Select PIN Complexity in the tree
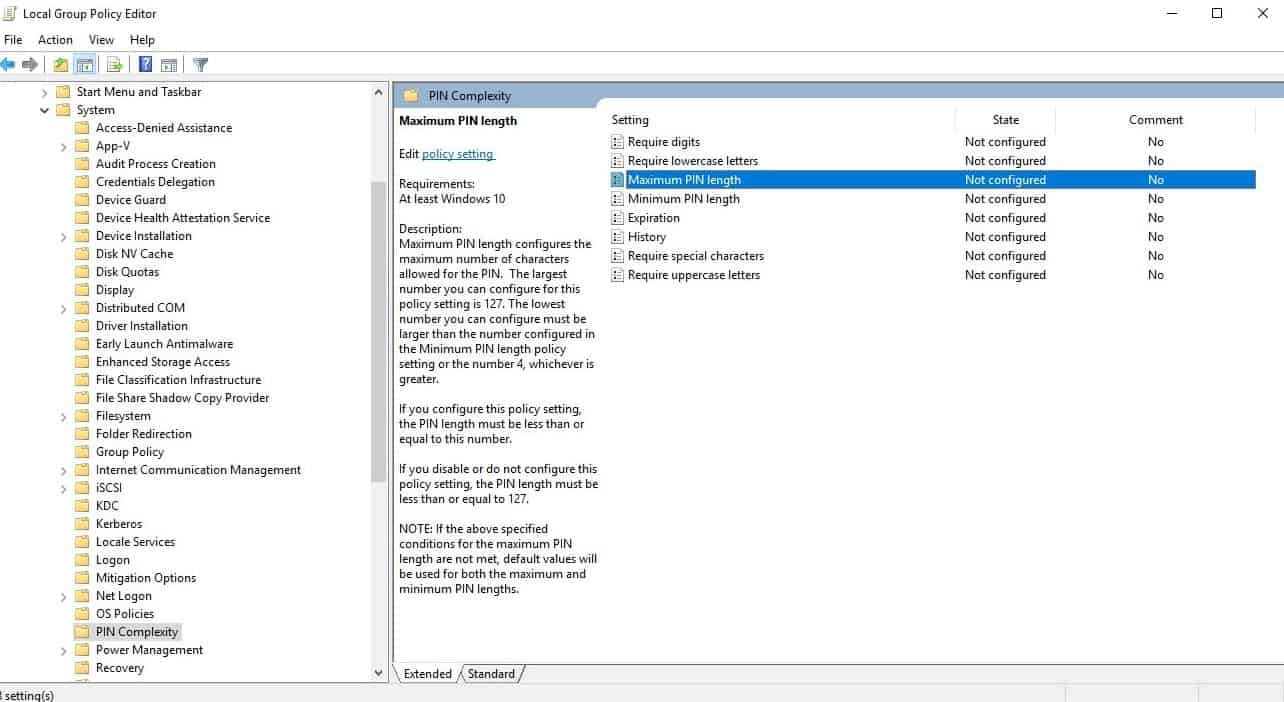Viewport: 1284px width, 702px height. tap(137, 632)
